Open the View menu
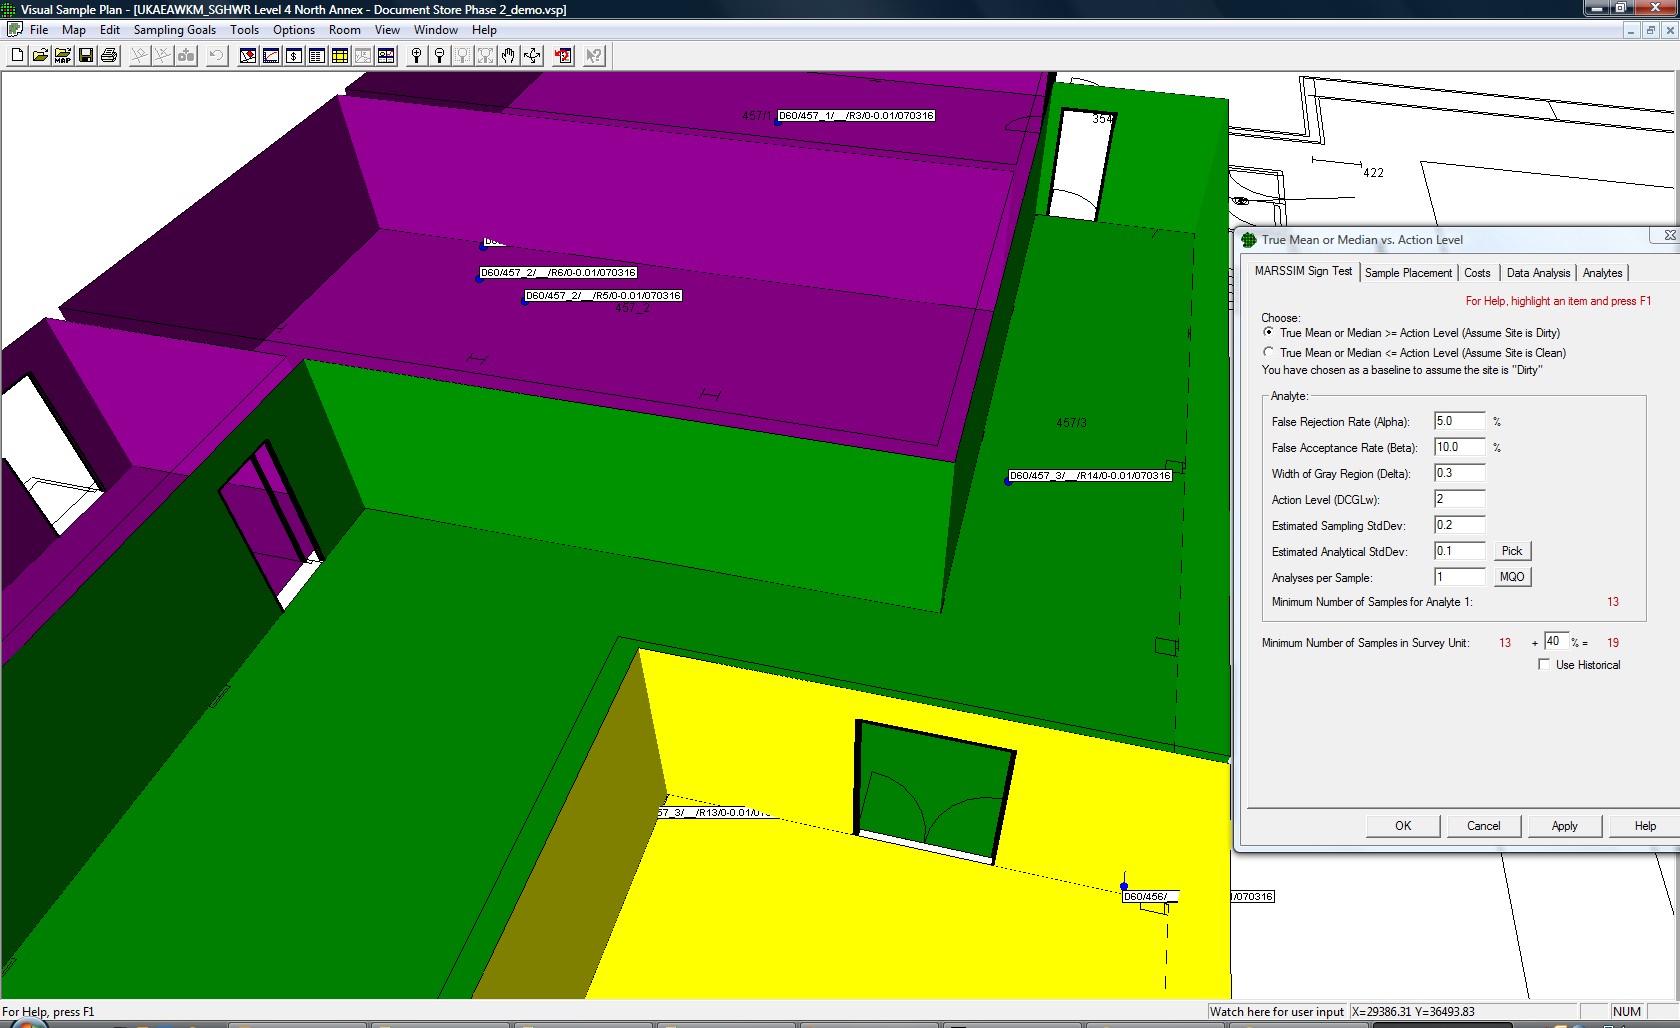The image size is (1680, 1028). pyautogui.click(x=387, y=30)
